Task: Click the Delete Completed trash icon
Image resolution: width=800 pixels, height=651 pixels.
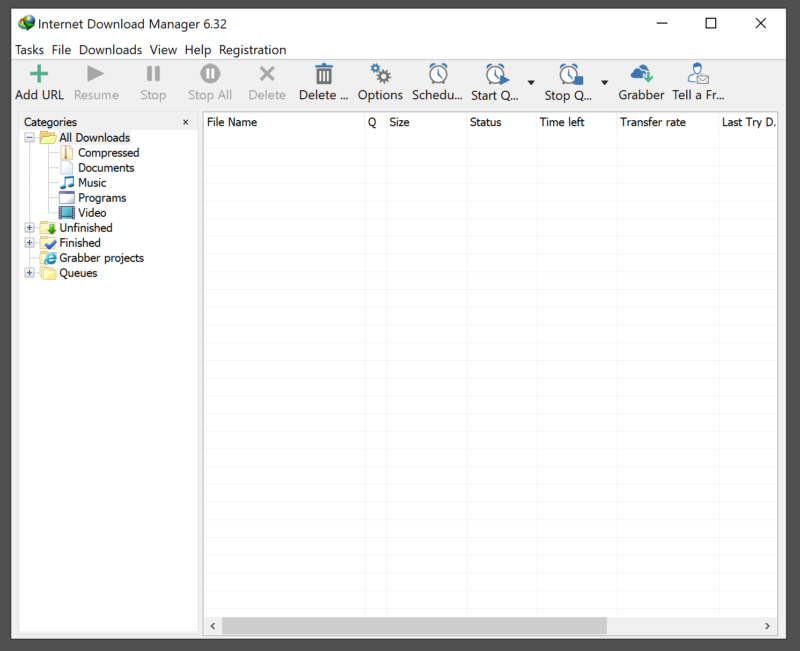Action: [324, 74]
